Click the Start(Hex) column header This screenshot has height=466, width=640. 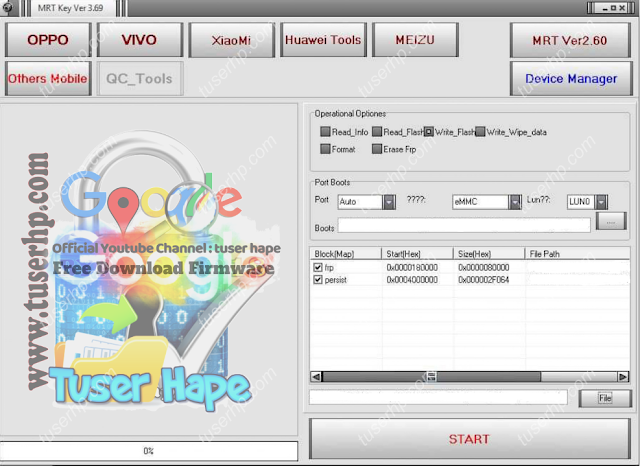417,254
